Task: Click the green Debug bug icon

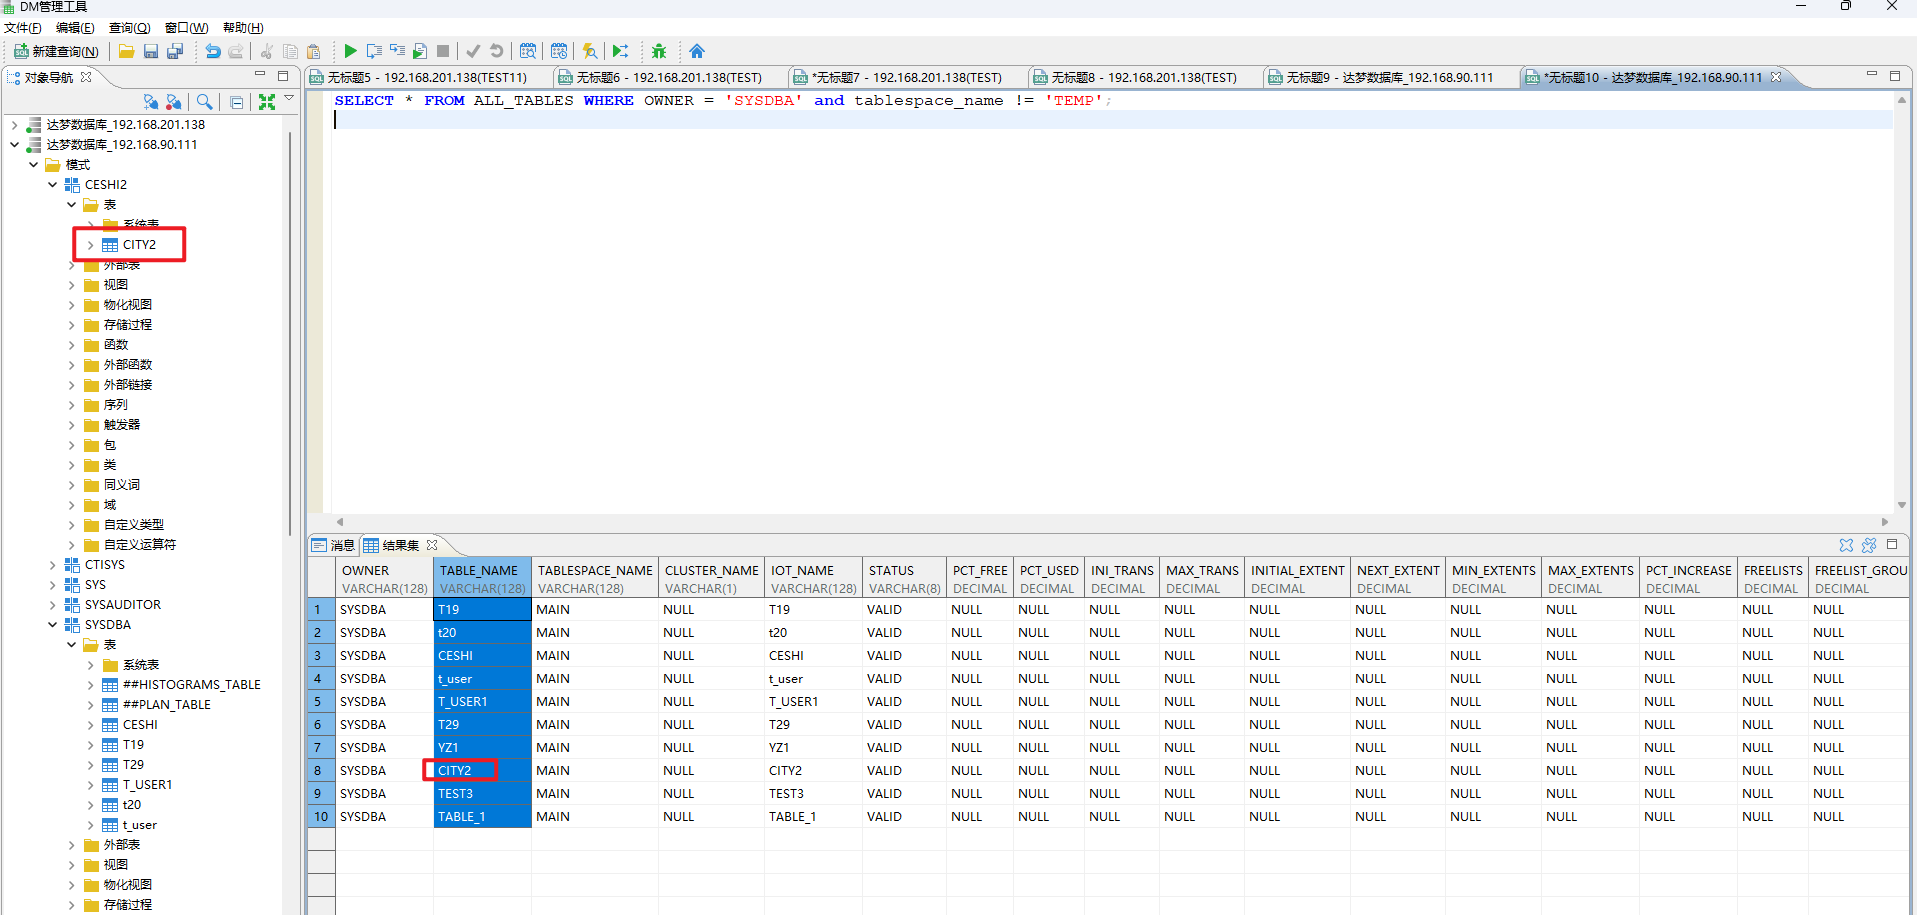Action: 659,51
